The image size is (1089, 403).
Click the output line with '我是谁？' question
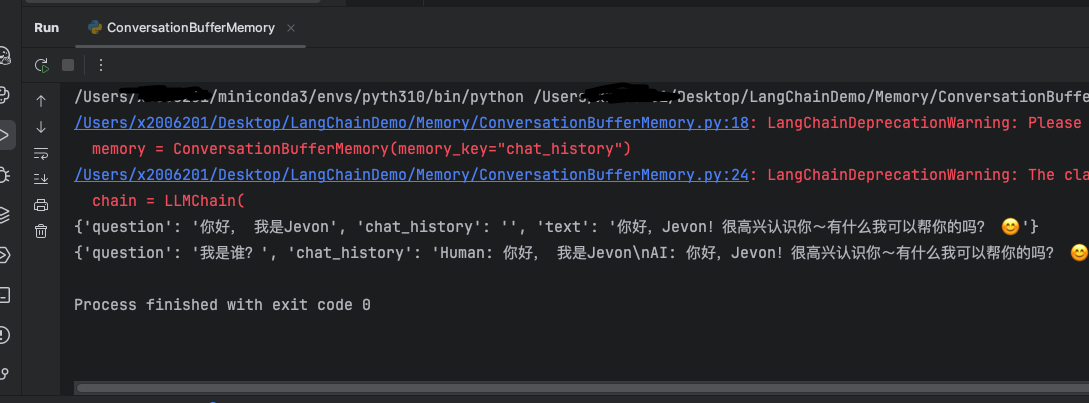(581, 253)
